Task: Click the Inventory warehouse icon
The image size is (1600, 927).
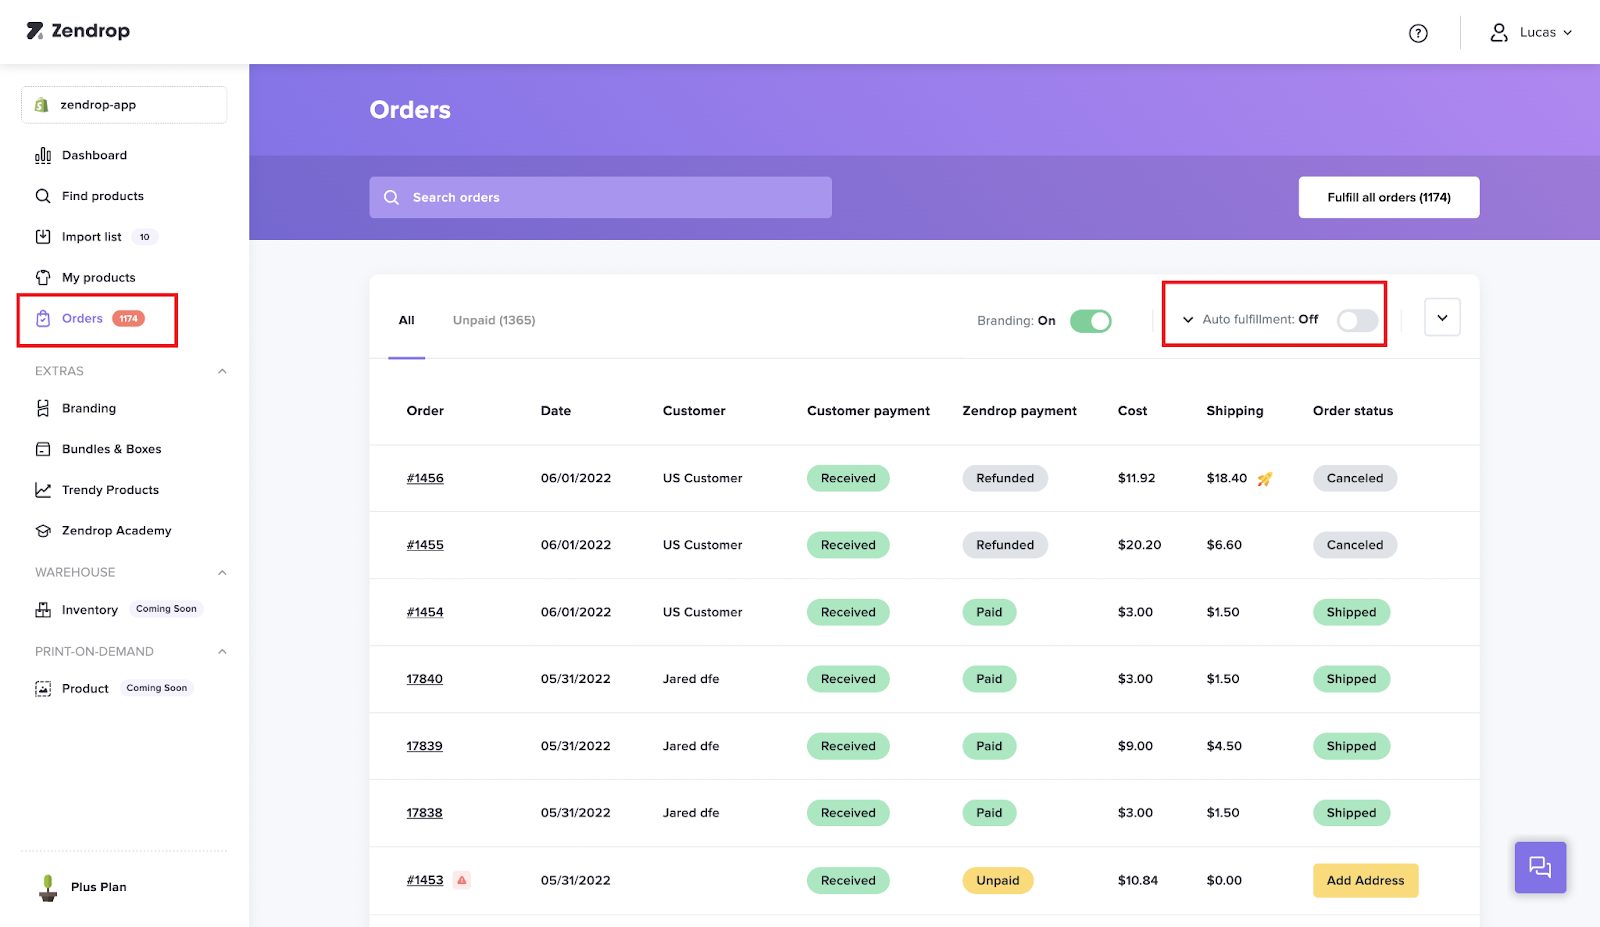Action: coord(43,610)
